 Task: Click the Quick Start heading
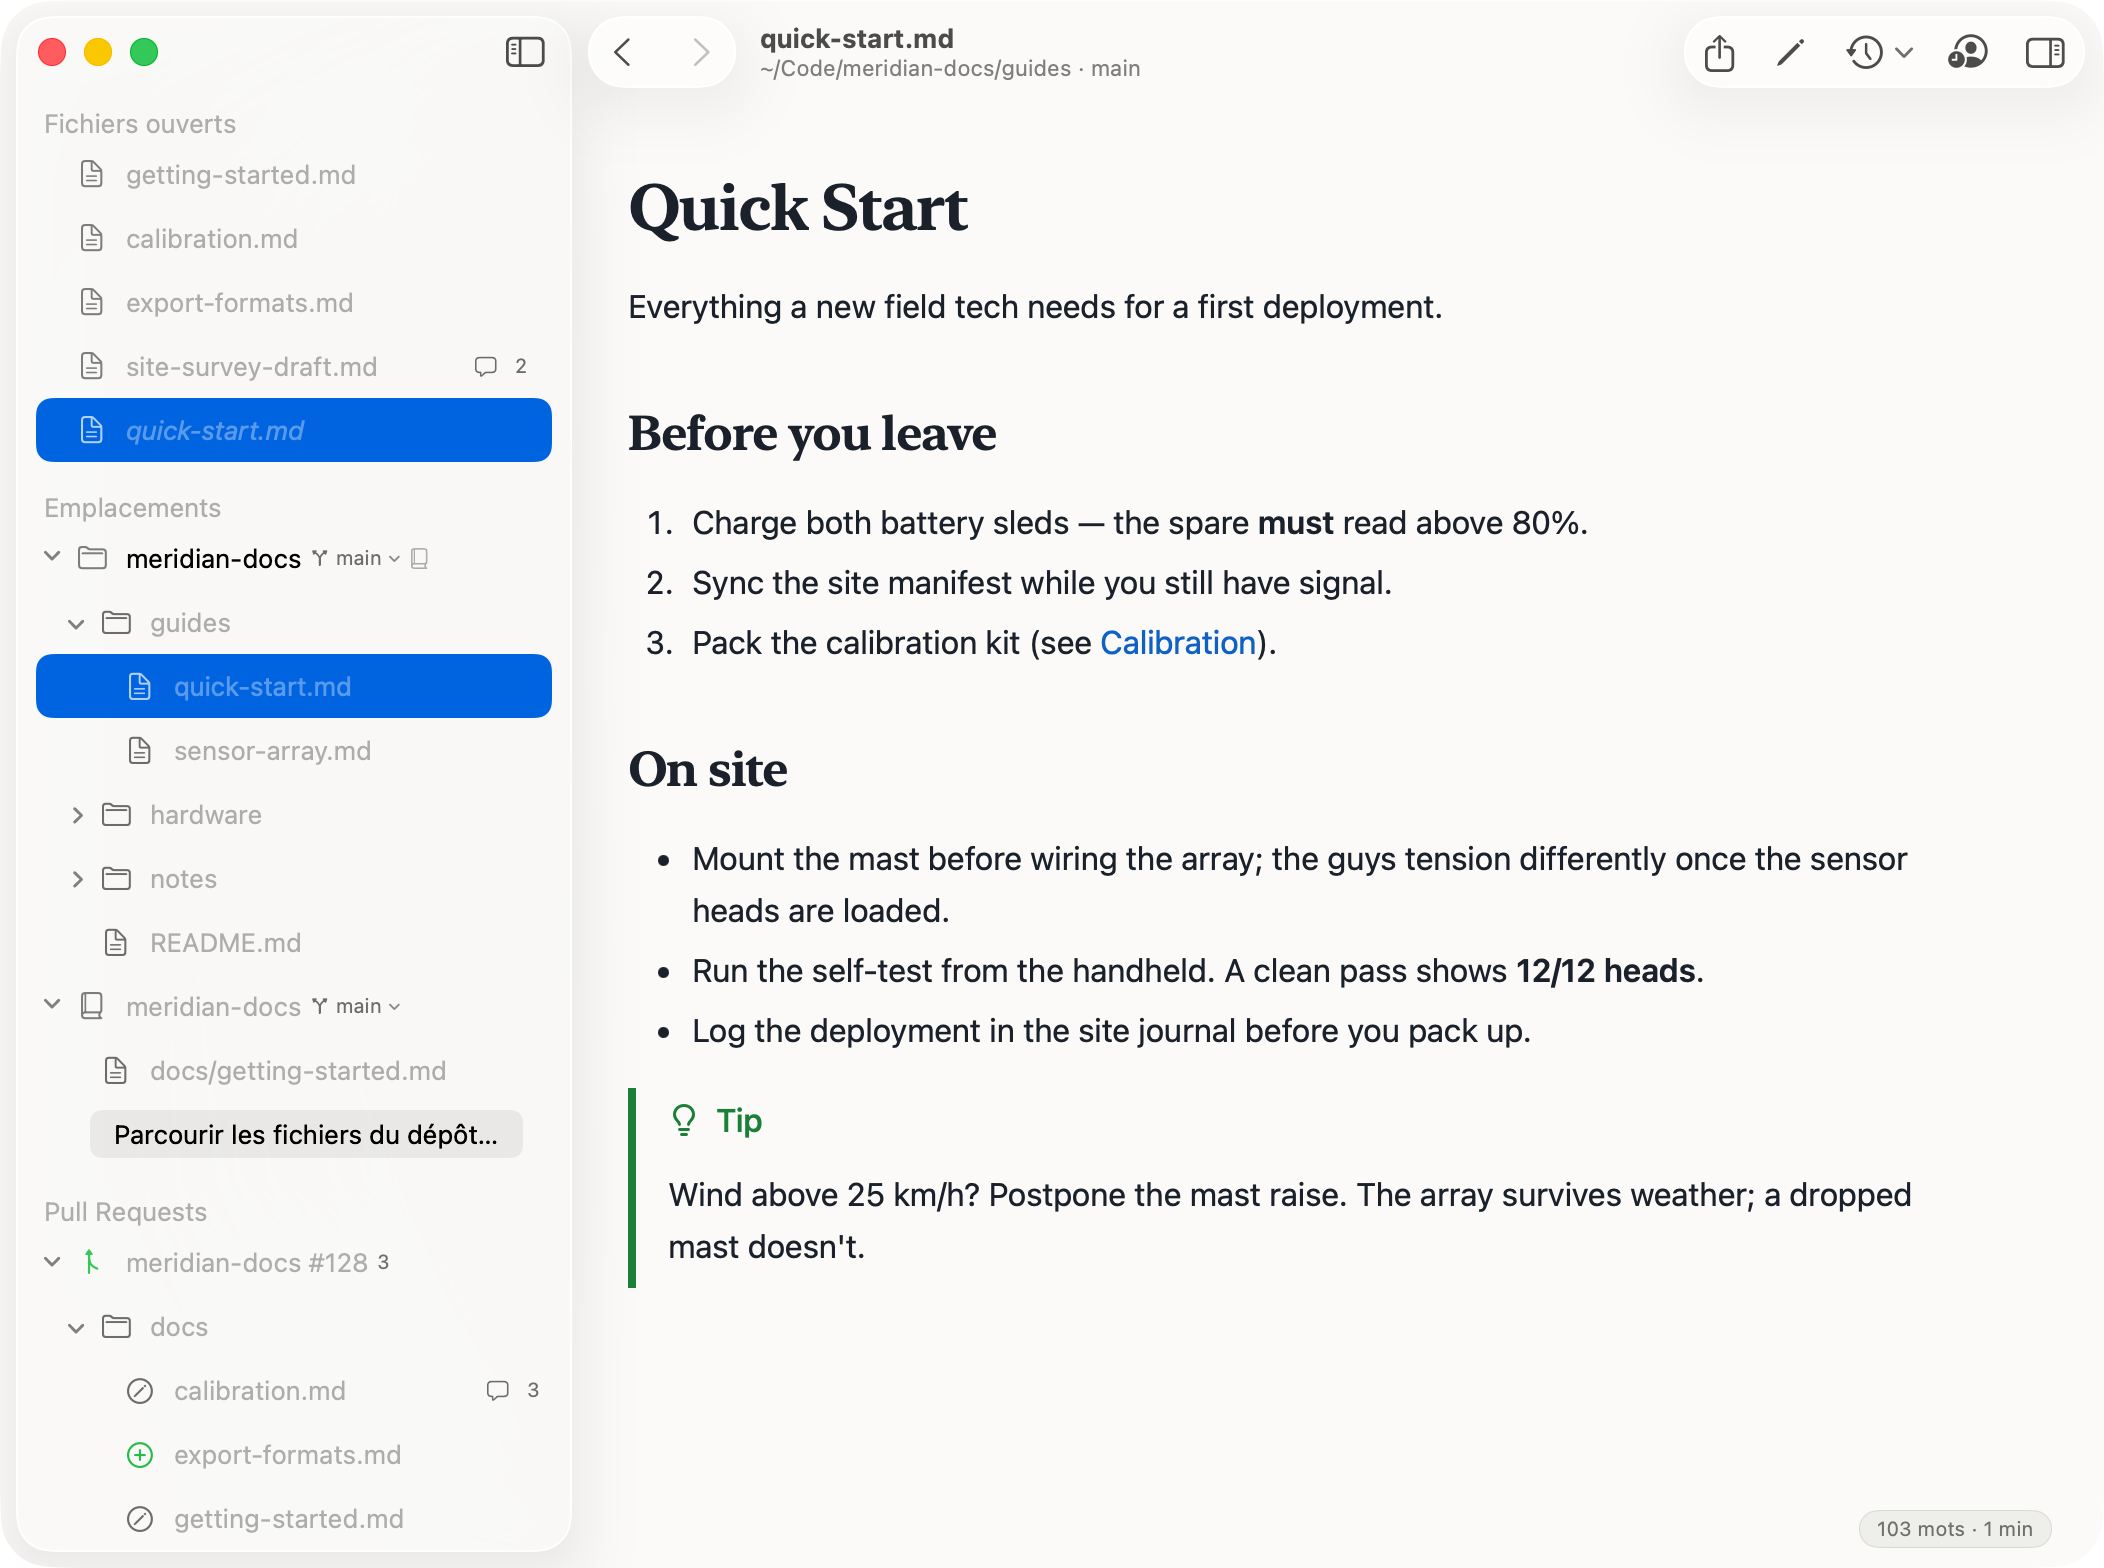798,208
